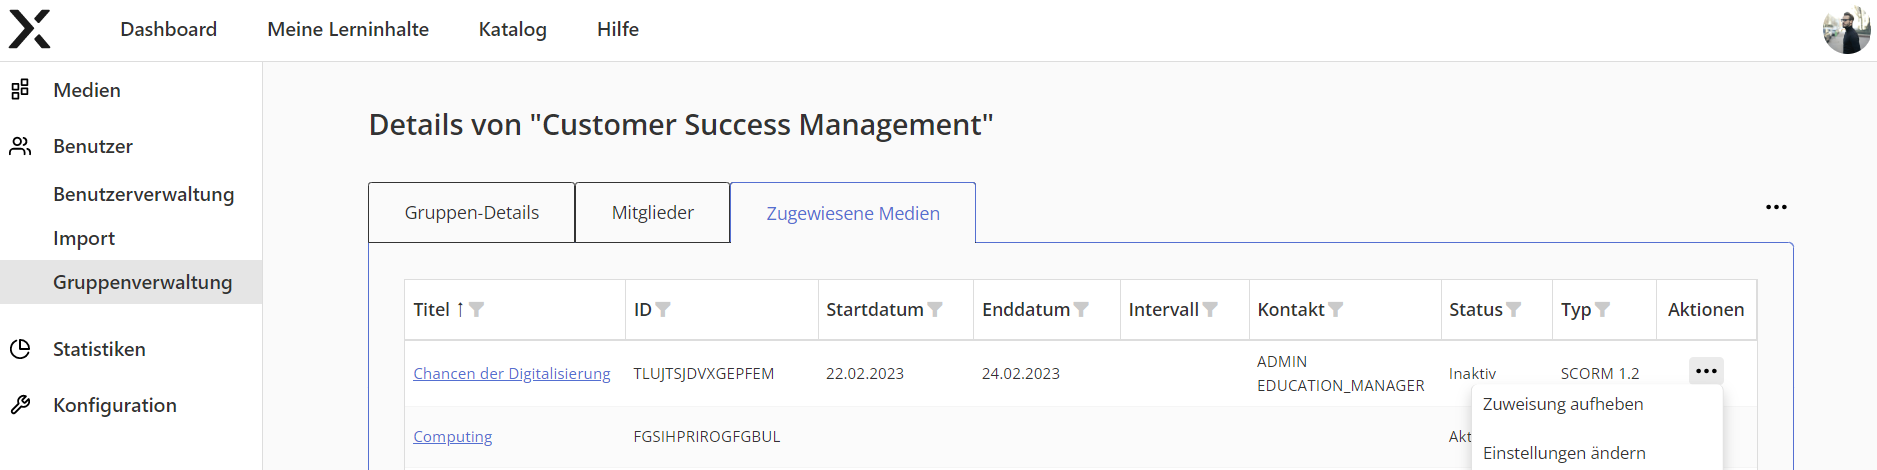The height and width of the screenshot is (470, 1877).
Task: Switch to the Mitglieder tab
Action: point(652,212)
